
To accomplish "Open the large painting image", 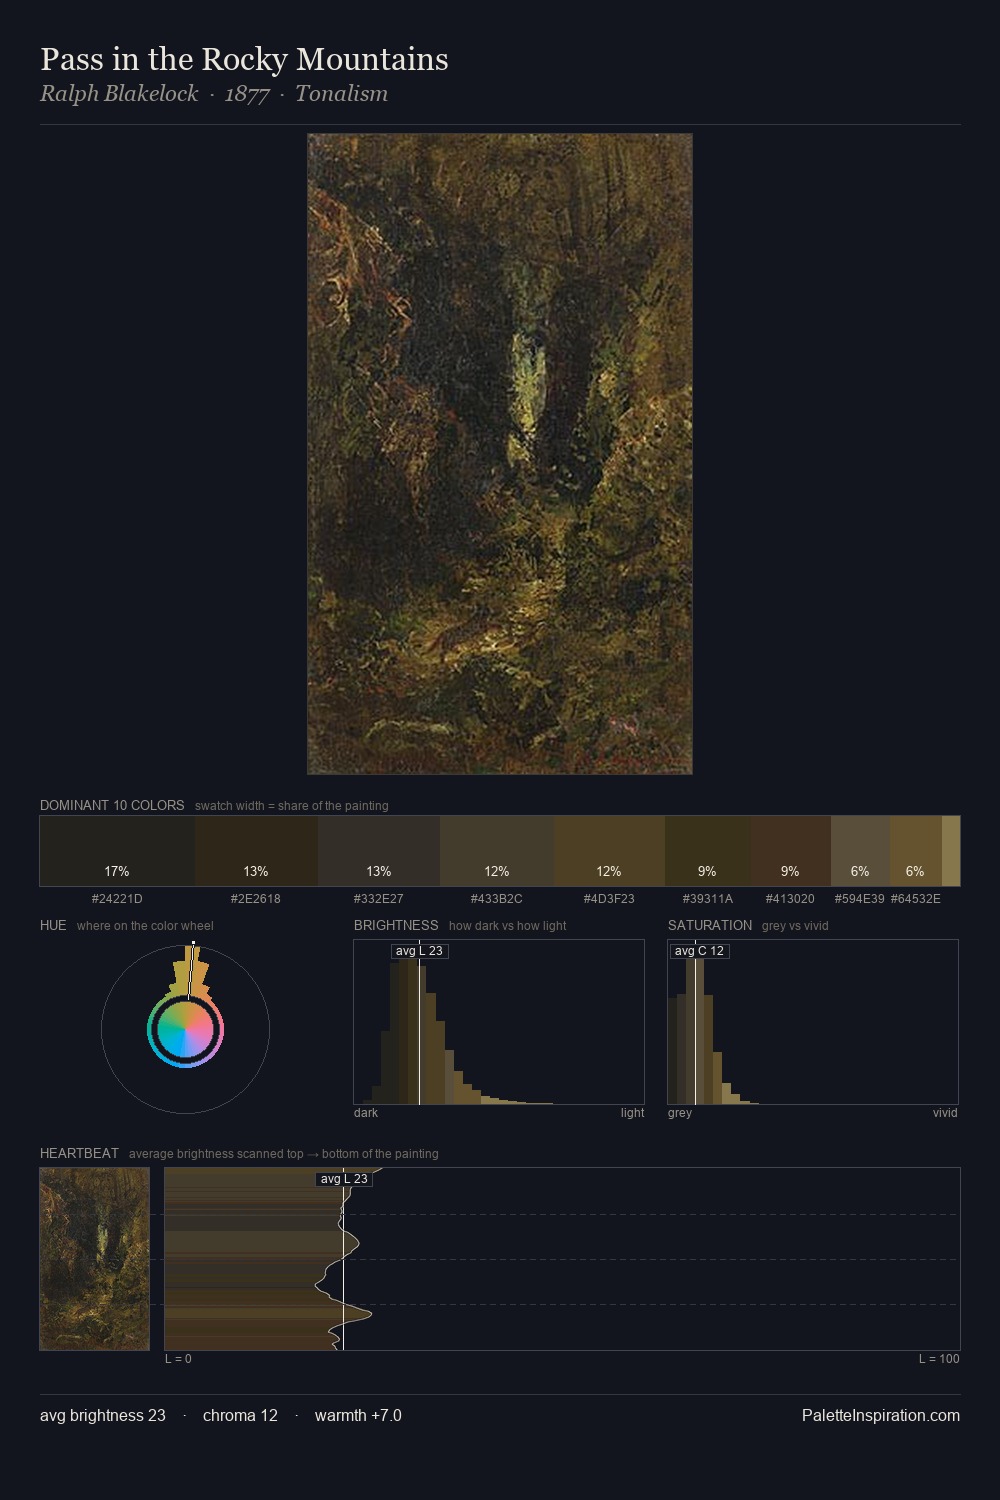I will tap(500, 454).
